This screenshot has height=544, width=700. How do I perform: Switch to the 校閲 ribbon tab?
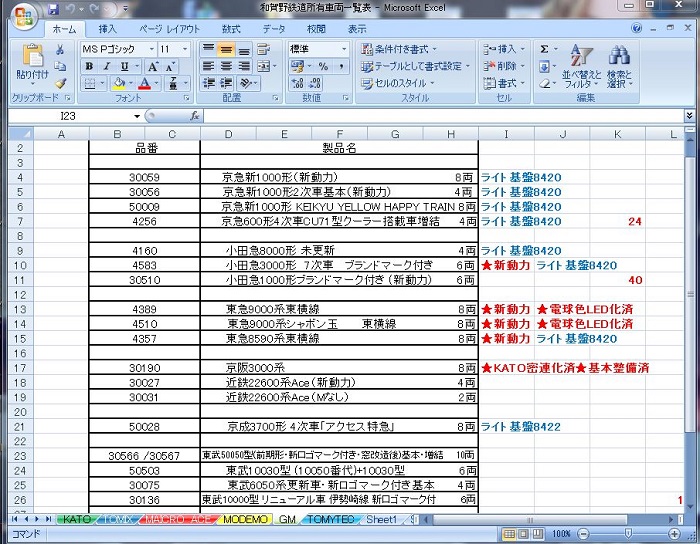pos(316,29)
